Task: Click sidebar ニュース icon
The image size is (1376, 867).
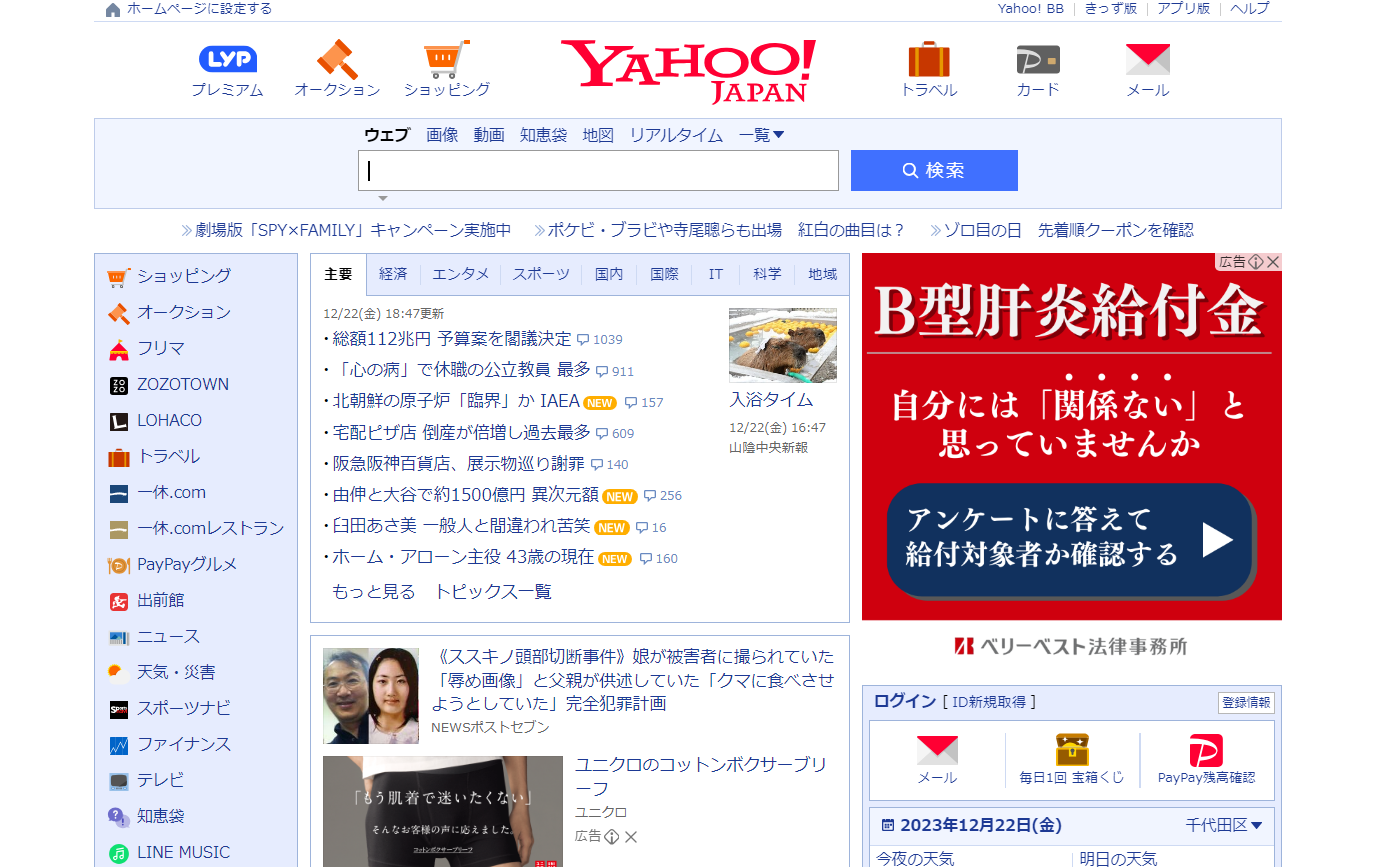Action: coord(119,637)
